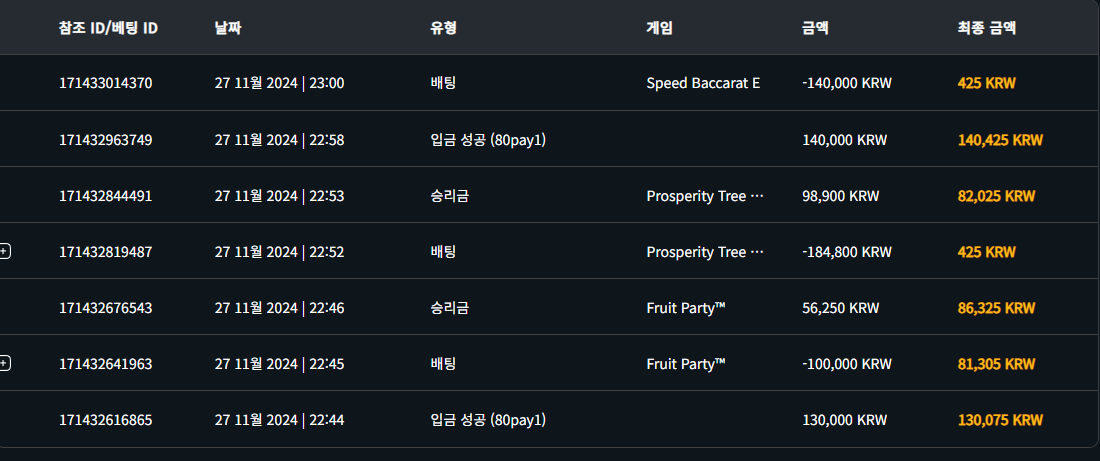Select the 최종 금액 column header
Viewport: 1100px width, 461px height.
pyautogui.click(x=987, y=28)
